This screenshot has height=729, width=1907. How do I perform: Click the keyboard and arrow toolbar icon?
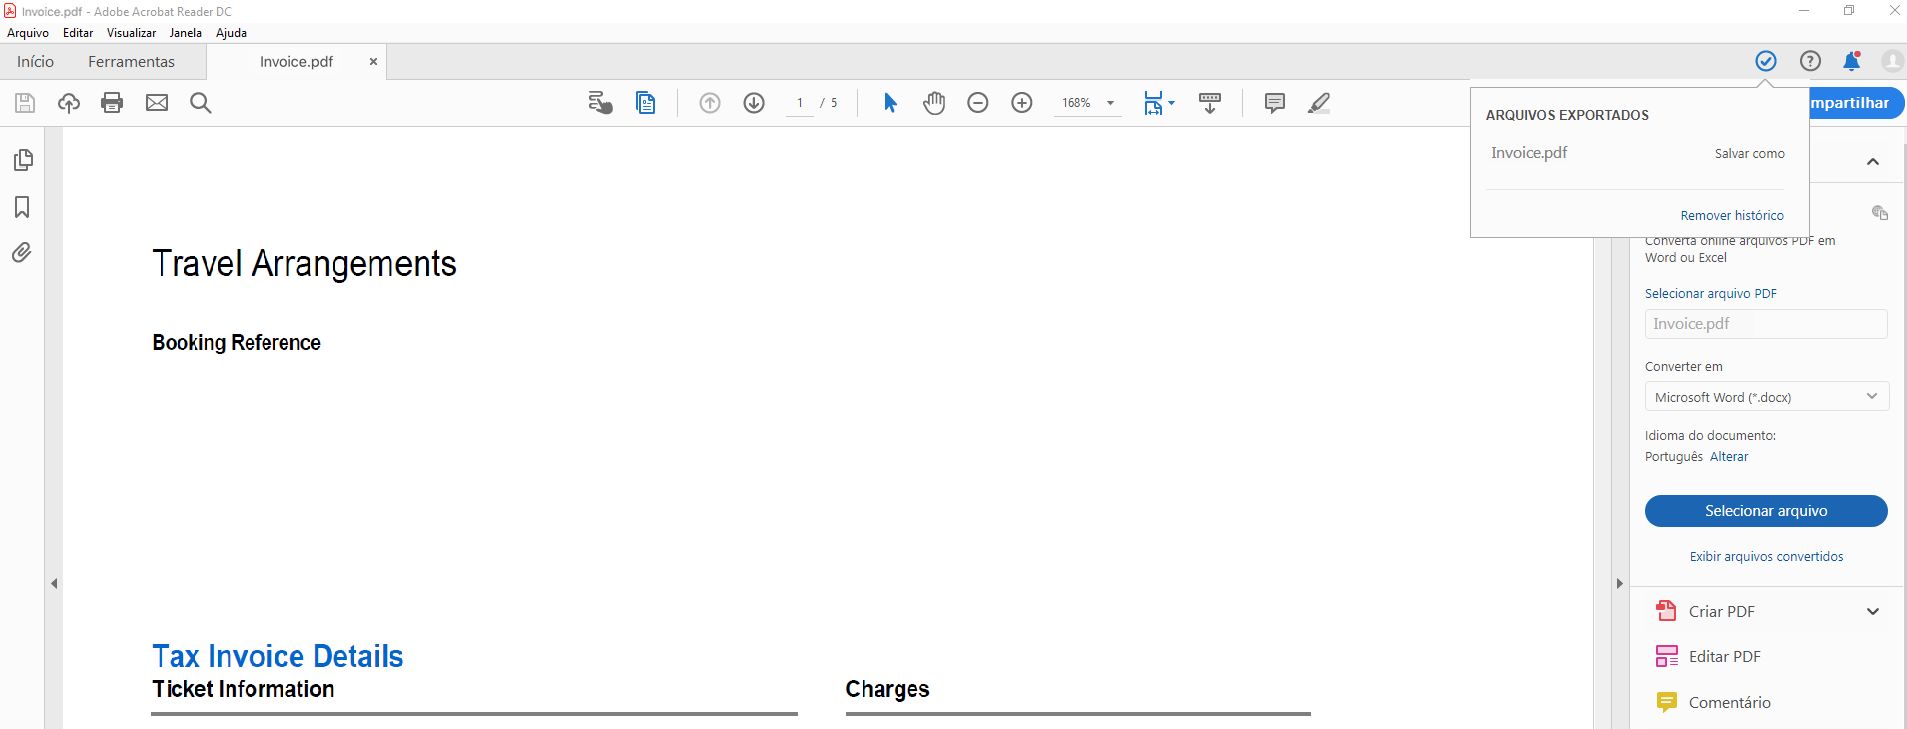pyautogui.click(x=1210, y=103)
